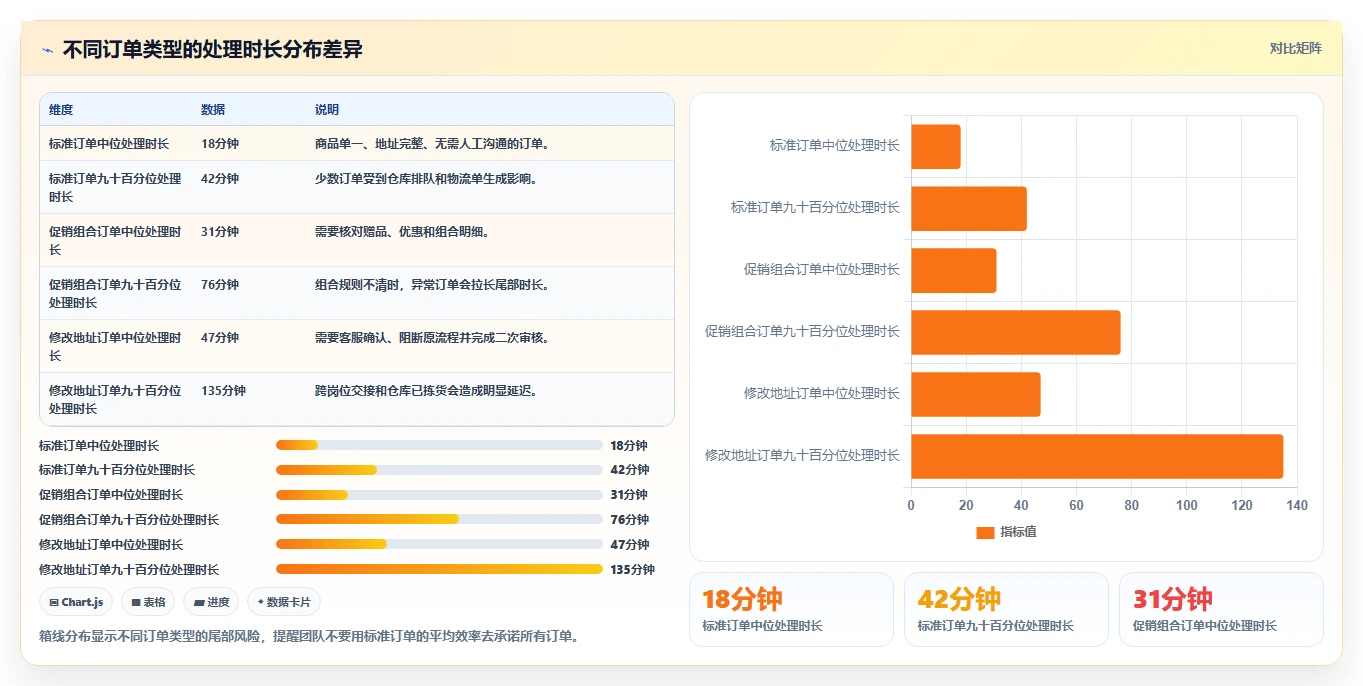
Task: Click the progress list label 标准订单九十百分位处理时长
Action: coord(117,470)
